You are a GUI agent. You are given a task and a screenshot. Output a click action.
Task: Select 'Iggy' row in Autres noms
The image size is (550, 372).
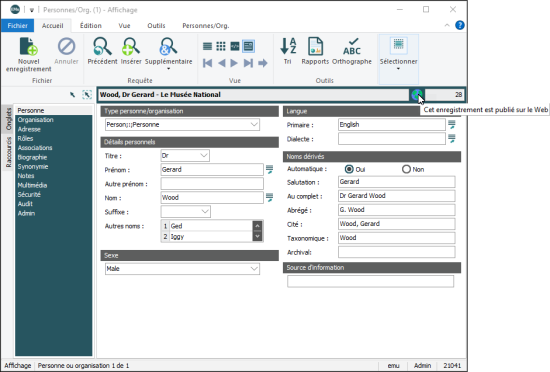tap(207, 237)
